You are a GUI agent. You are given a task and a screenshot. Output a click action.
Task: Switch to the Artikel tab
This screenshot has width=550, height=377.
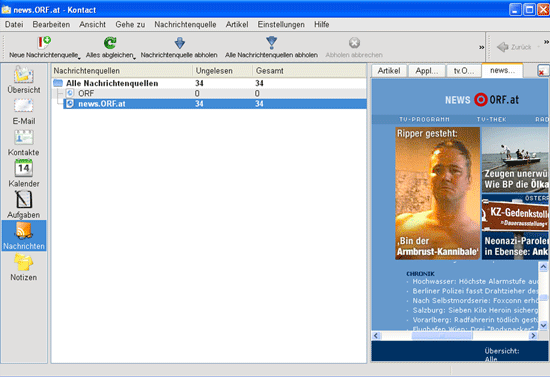(389, 71)
